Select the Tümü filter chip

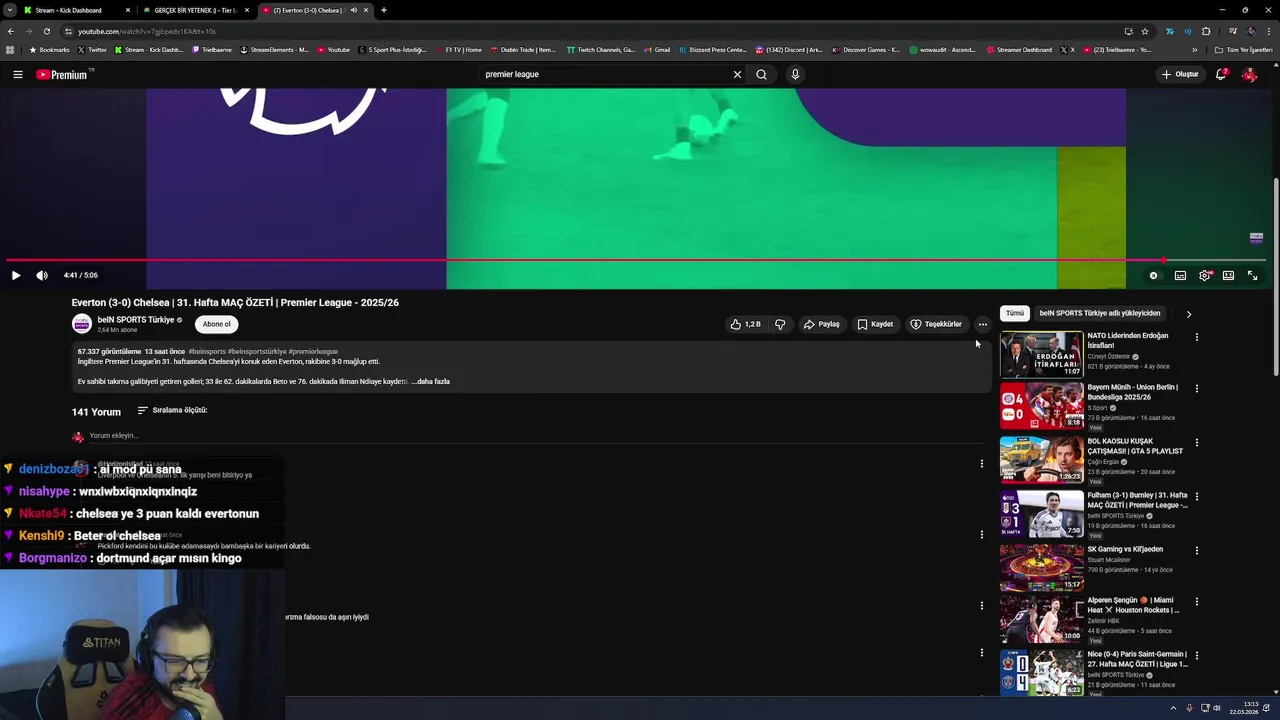click(1015, 313)
